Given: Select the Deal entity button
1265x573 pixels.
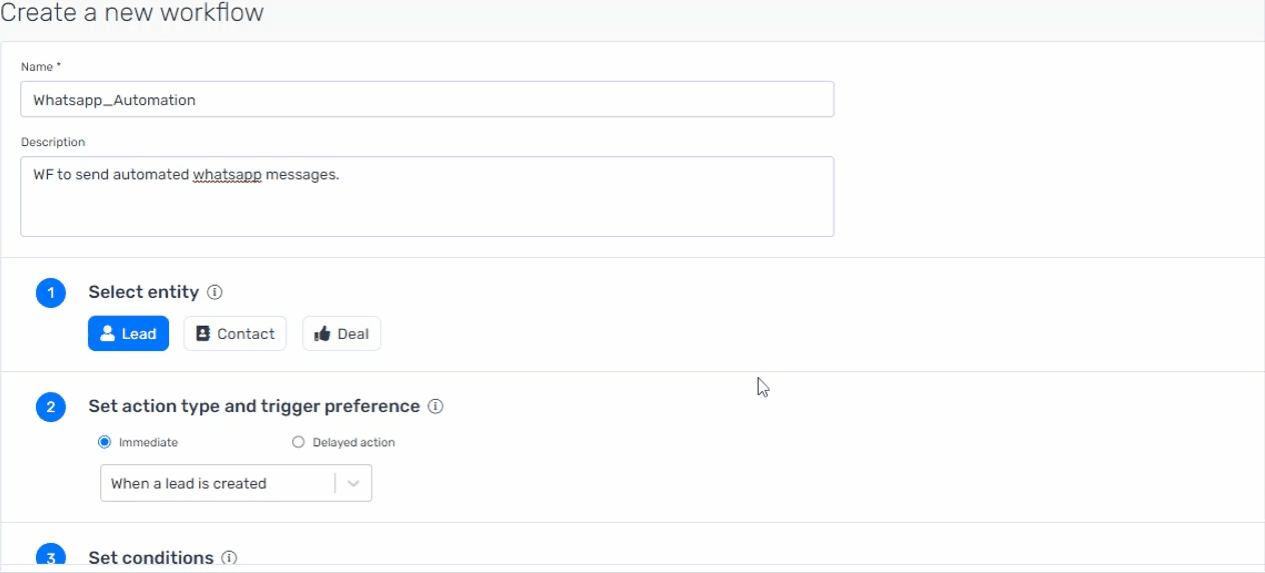Looking at the screenshot, I should [x=342, y=334].
